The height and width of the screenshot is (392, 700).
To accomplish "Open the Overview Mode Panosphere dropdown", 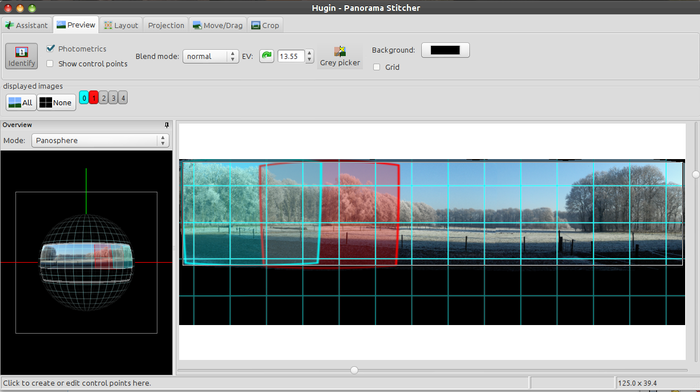I will click(x=100, y=140).
